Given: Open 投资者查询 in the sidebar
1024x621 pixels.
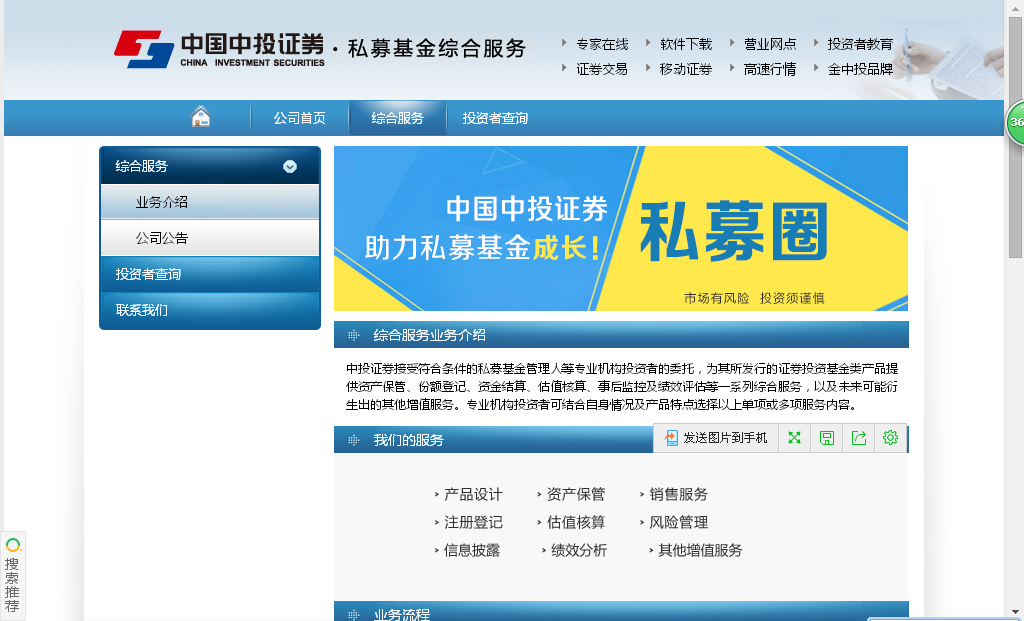Looking at the screenshot, I should [210, 274].
